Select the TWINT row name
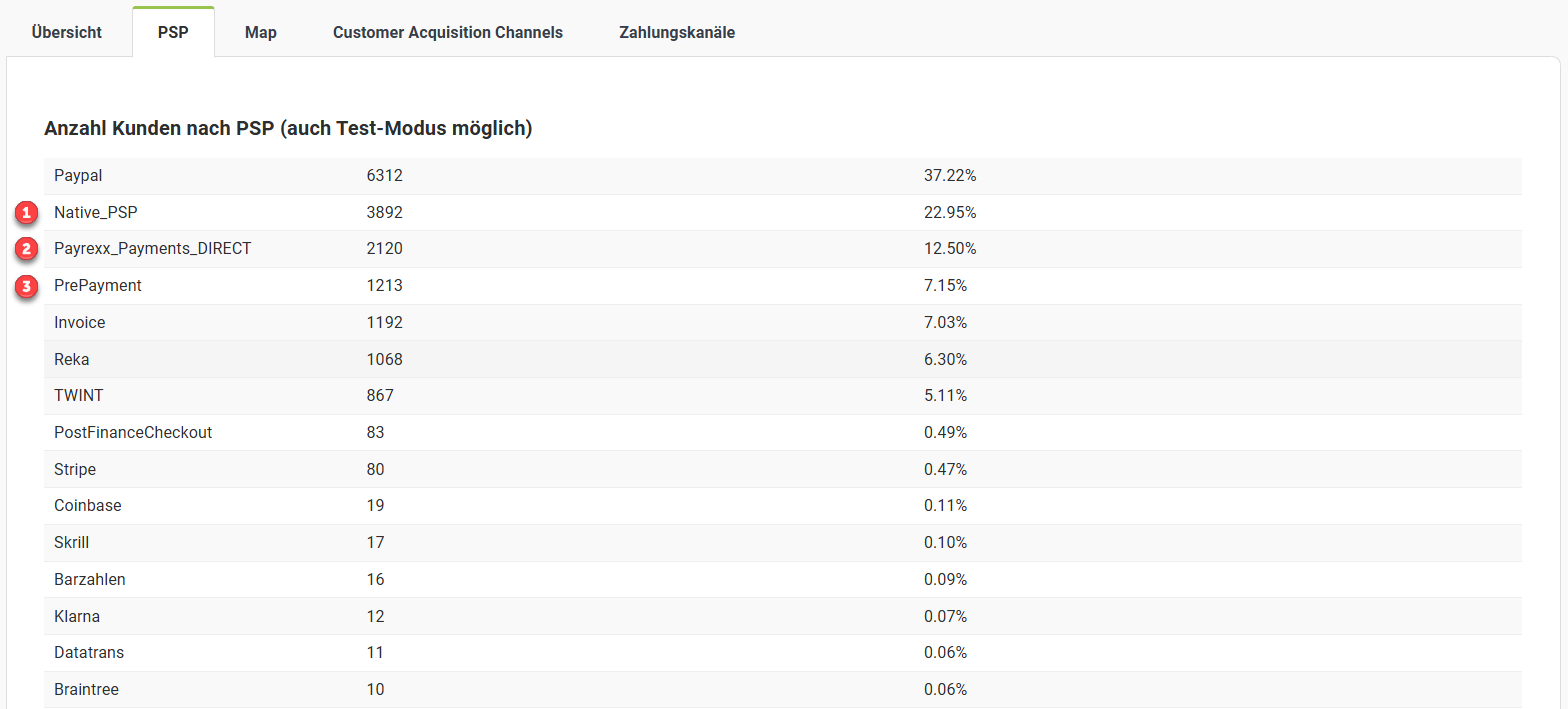This screenshot has width=1568, height=709. pos(79,395)
